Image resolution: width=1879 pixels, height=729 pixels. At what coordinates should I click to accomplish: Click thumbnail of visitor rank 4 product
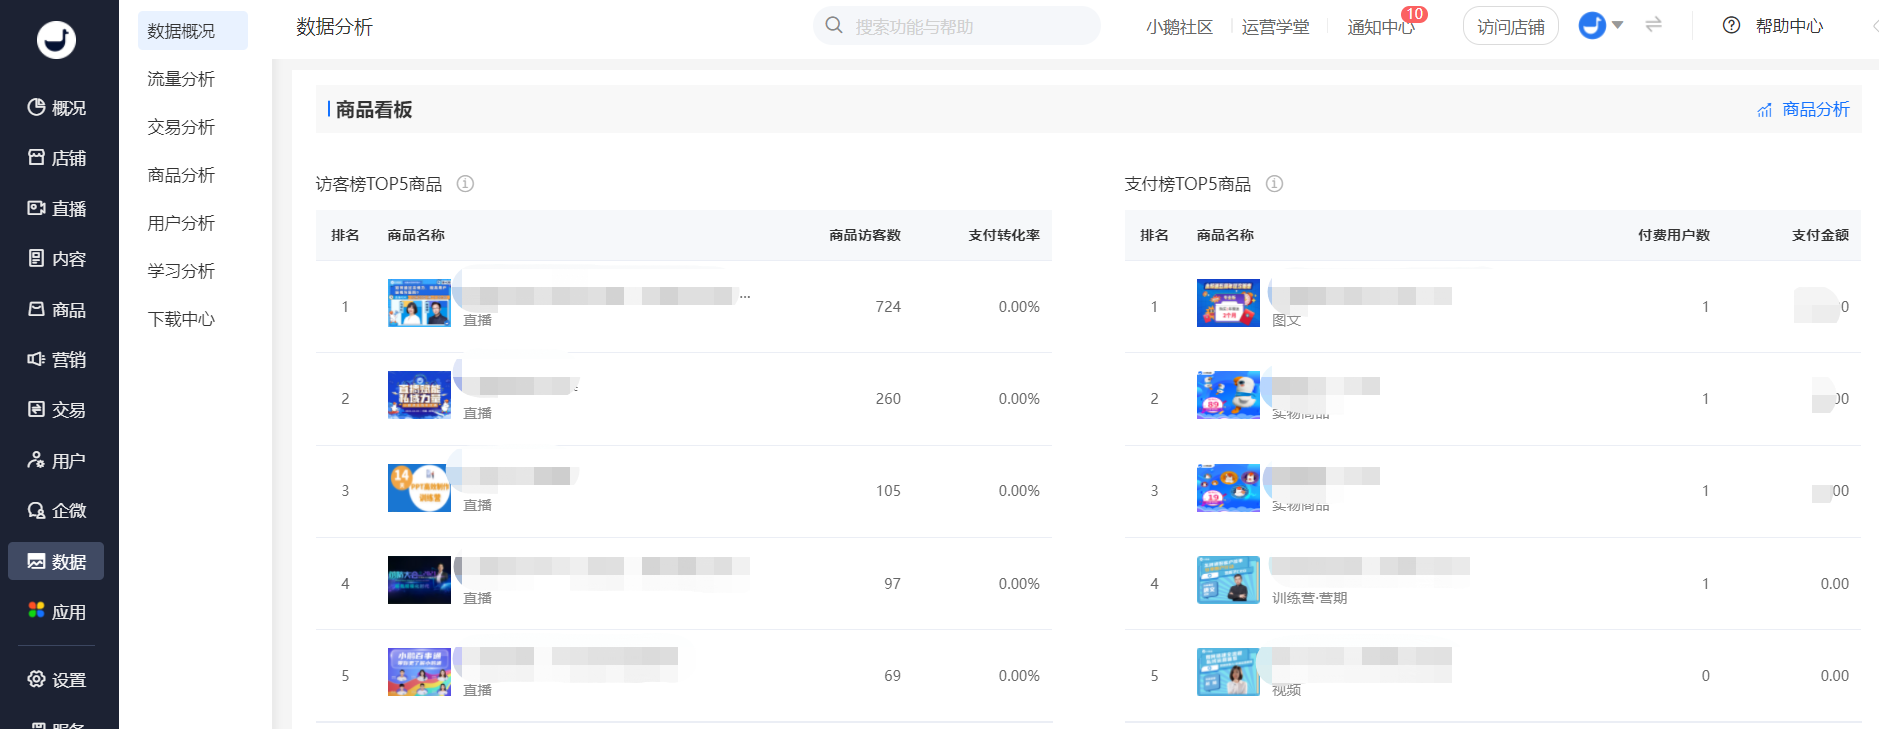coord(419,580)
